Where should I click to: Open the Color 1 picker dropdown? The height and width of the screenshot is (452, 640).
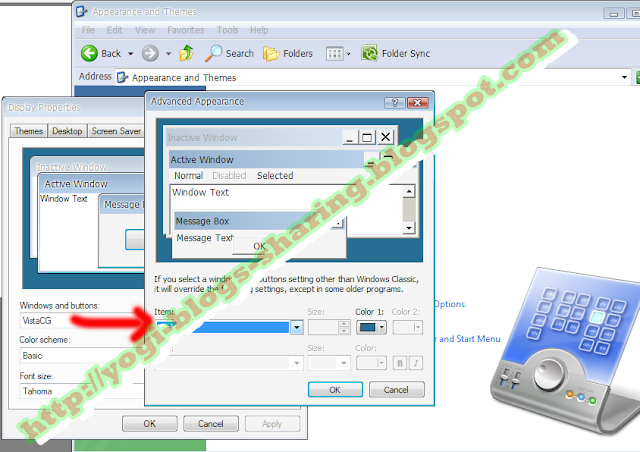[382, 327]
